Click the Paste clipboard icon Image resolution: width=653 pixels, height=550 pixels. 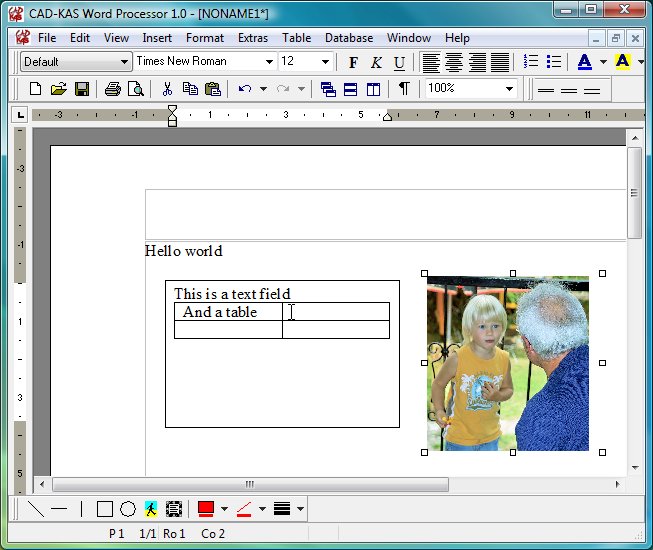coord(212,89)
